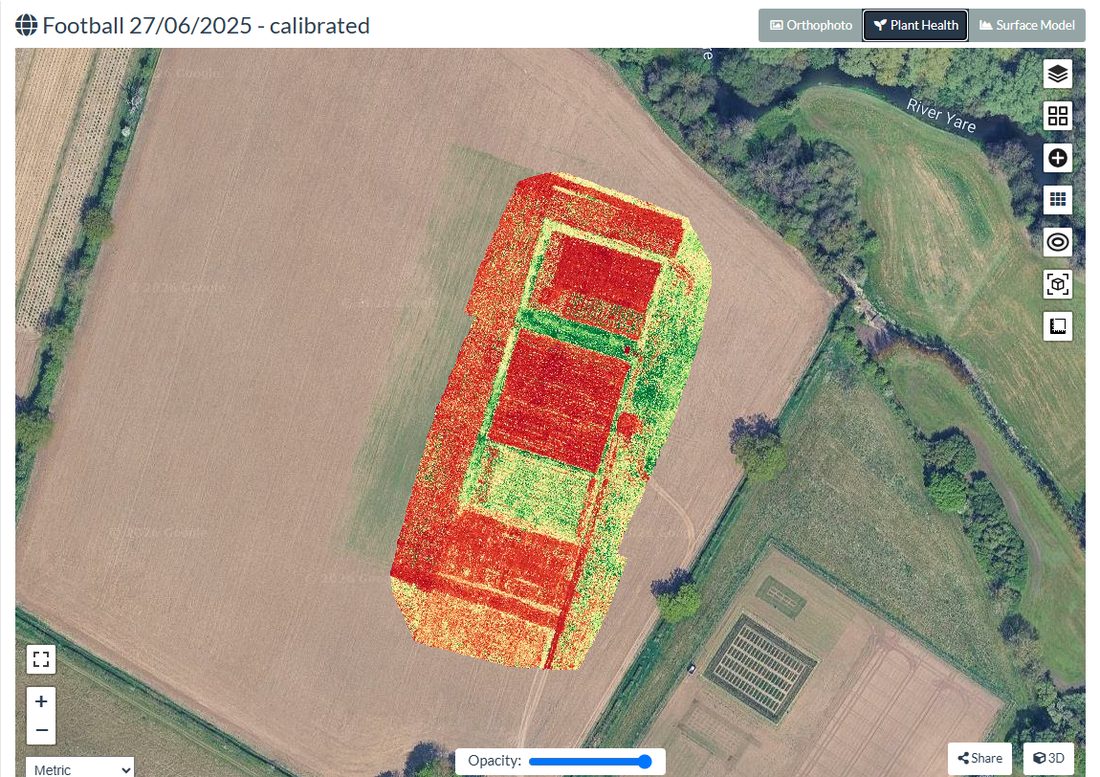Screen dimensions: 1100x777
Task: Open the Surface Model tab
Action: [x=1027, y=25]
